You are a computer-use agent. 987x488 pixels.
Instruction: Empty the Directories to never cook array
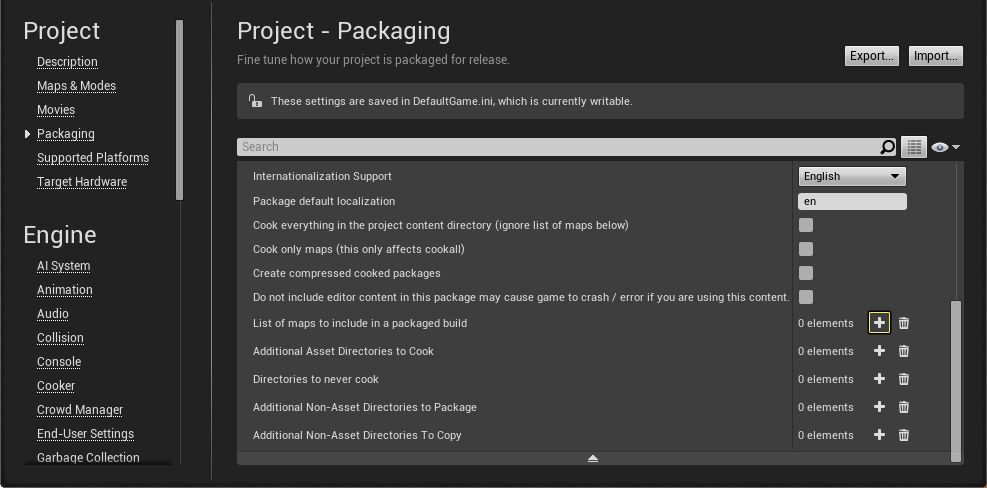(x=904, y=379)
